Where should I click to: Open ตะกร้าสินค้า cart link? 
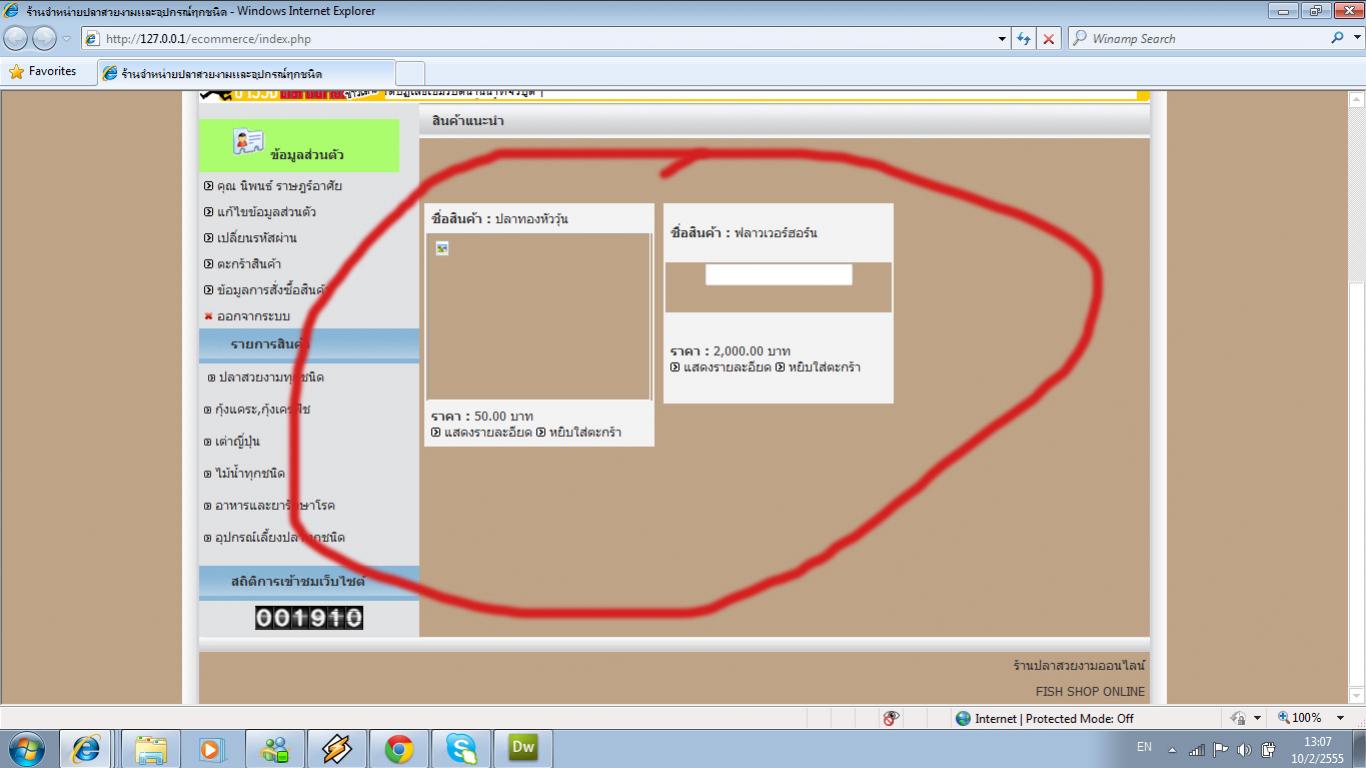[249, 264]
